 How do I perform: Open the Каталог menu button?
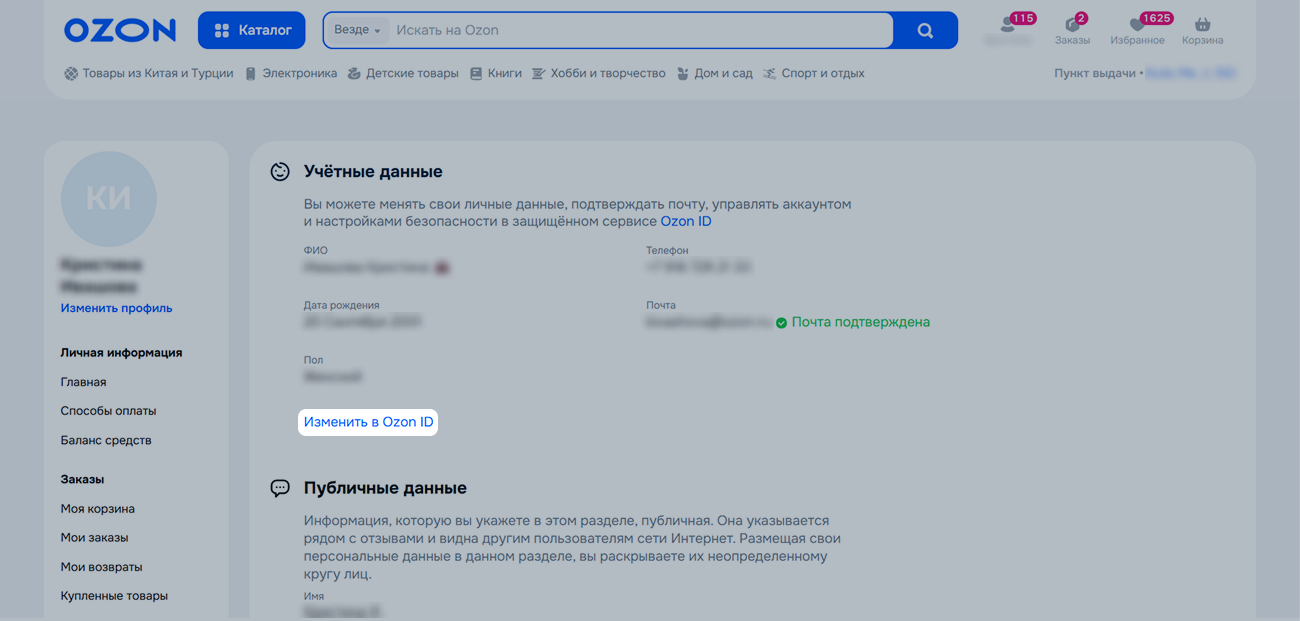point(252,30)
